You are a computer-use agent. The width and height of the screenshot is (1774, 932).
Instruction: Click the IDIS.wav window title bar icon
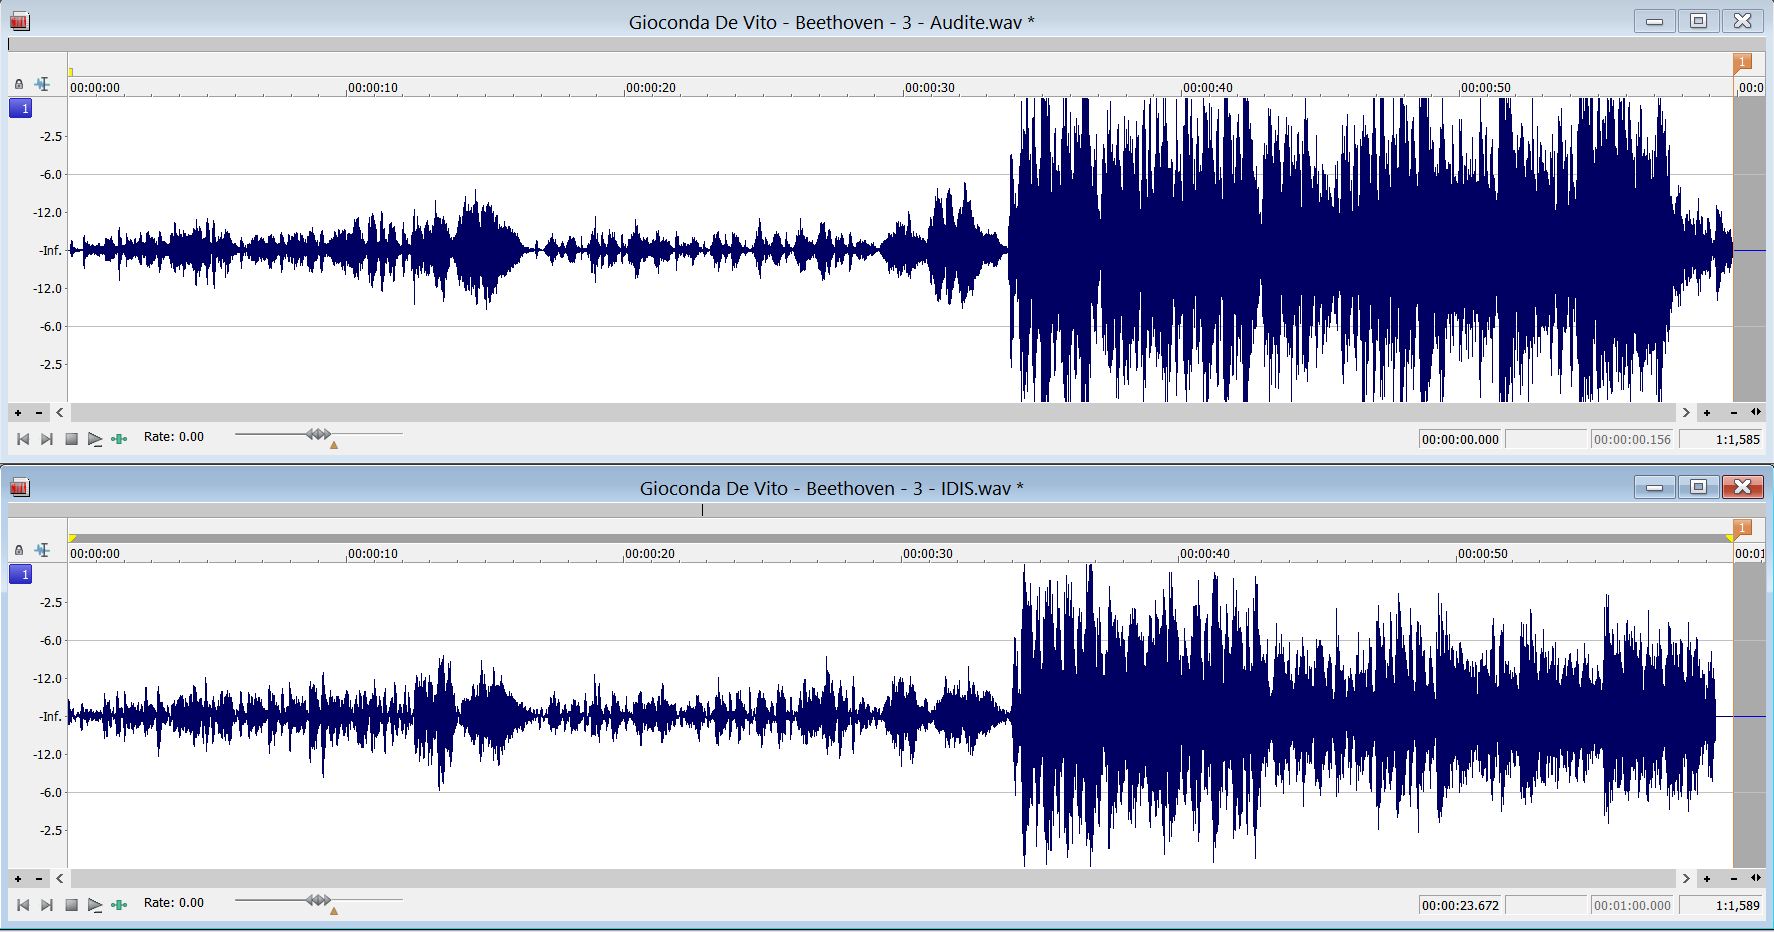[20, 487]
